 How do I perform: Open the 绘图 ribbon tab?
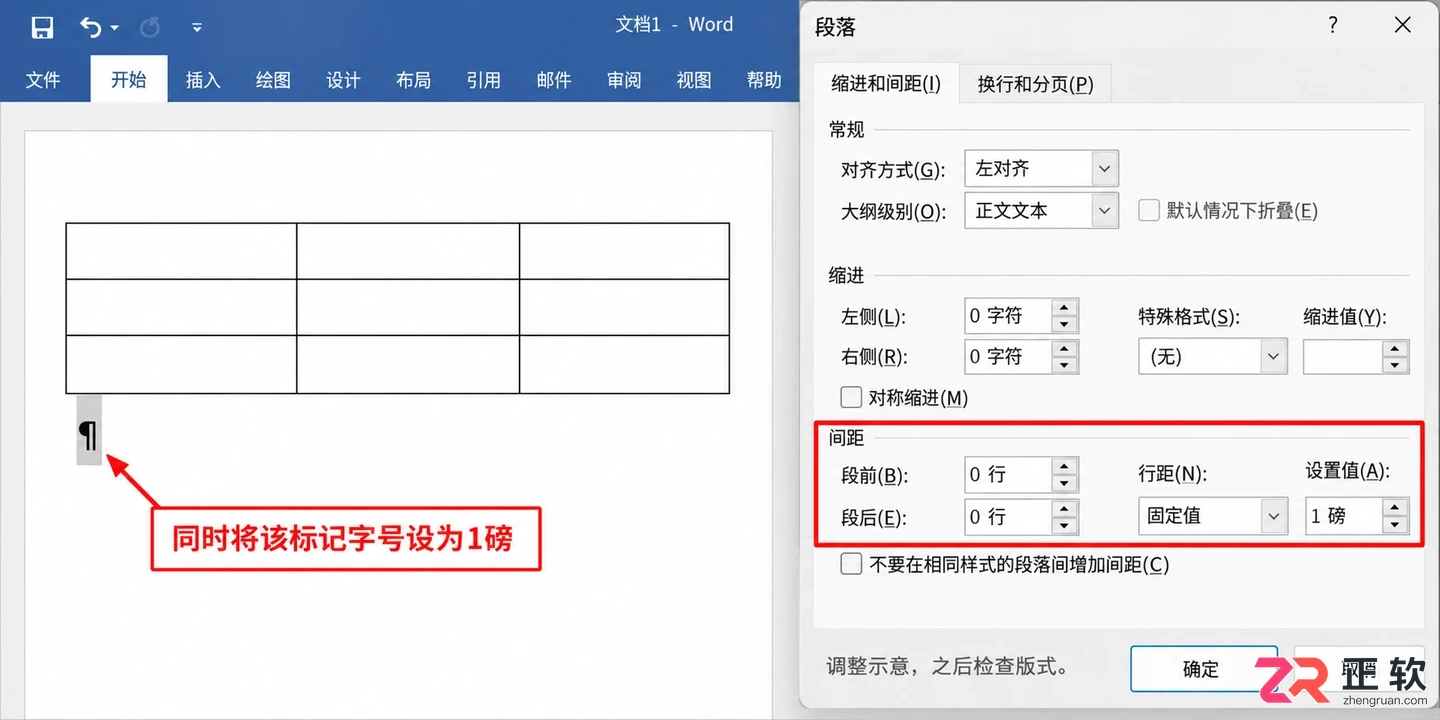[x=273, y=80]
